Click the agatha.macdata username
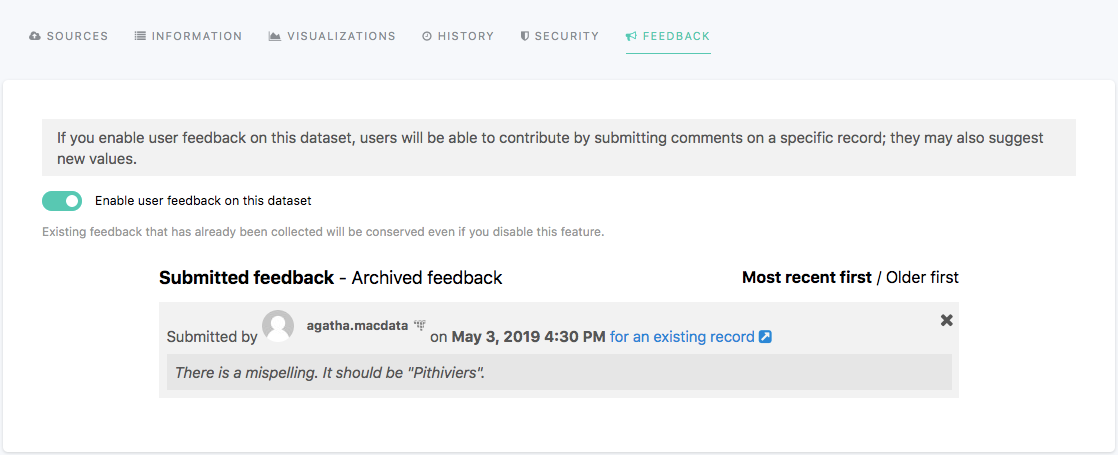The width and height of the screenshot is (1118, 455). [x=357, y=326]
